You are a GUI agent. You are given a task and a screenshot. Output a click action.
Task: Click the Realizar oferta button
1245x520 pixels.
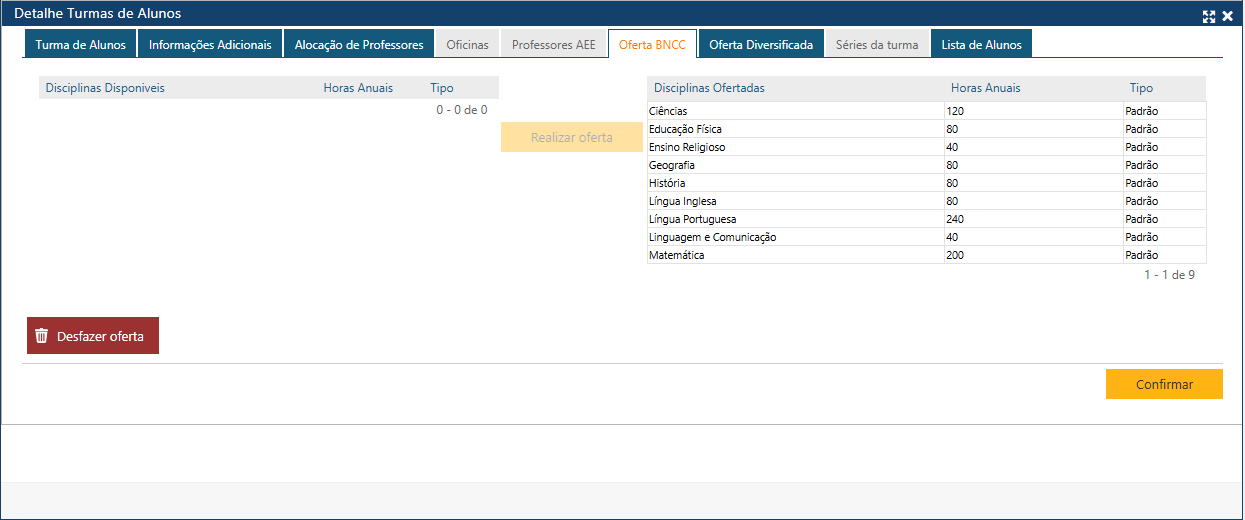571,137
